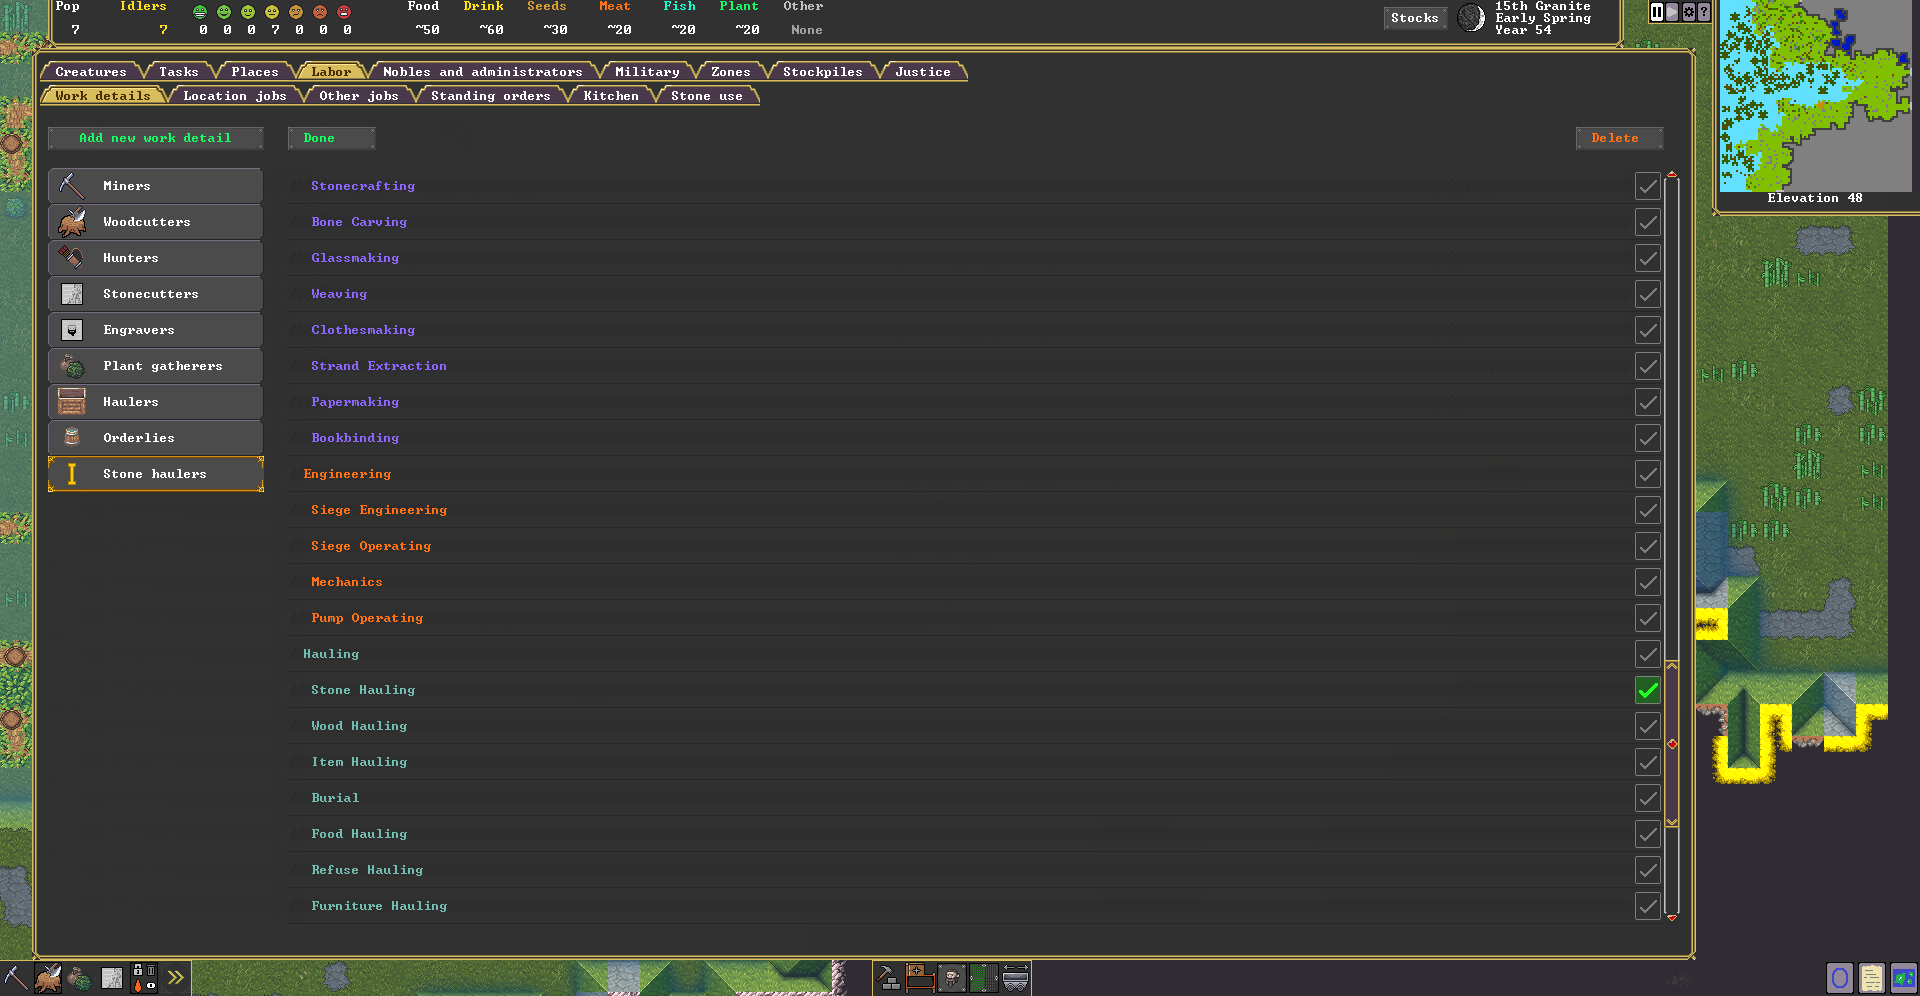Image resolution: width=1920 pixels, height=996 pixels.
Task: Select the chop trees tool
Action: click(x=48, y=977)
